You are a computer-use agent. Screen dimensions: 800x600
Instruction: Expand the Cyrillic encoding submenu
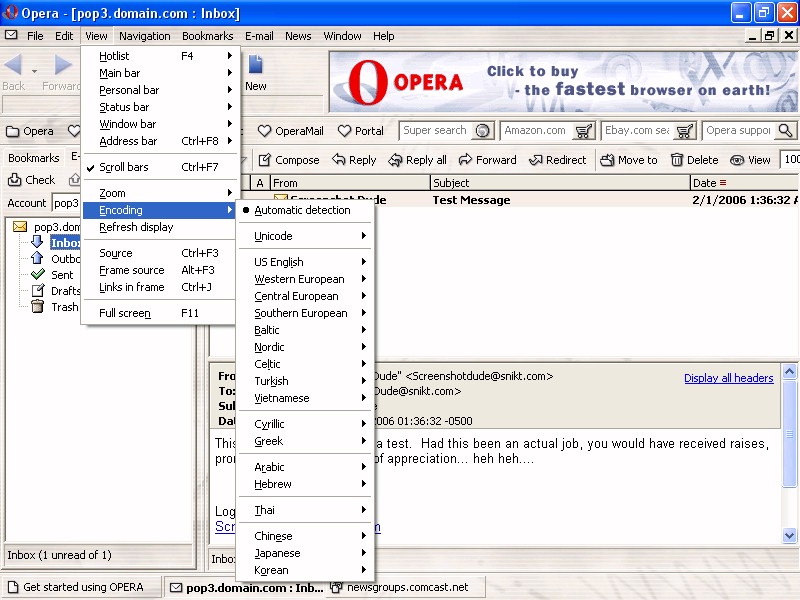pyautogui.click(x=305, y=424)
